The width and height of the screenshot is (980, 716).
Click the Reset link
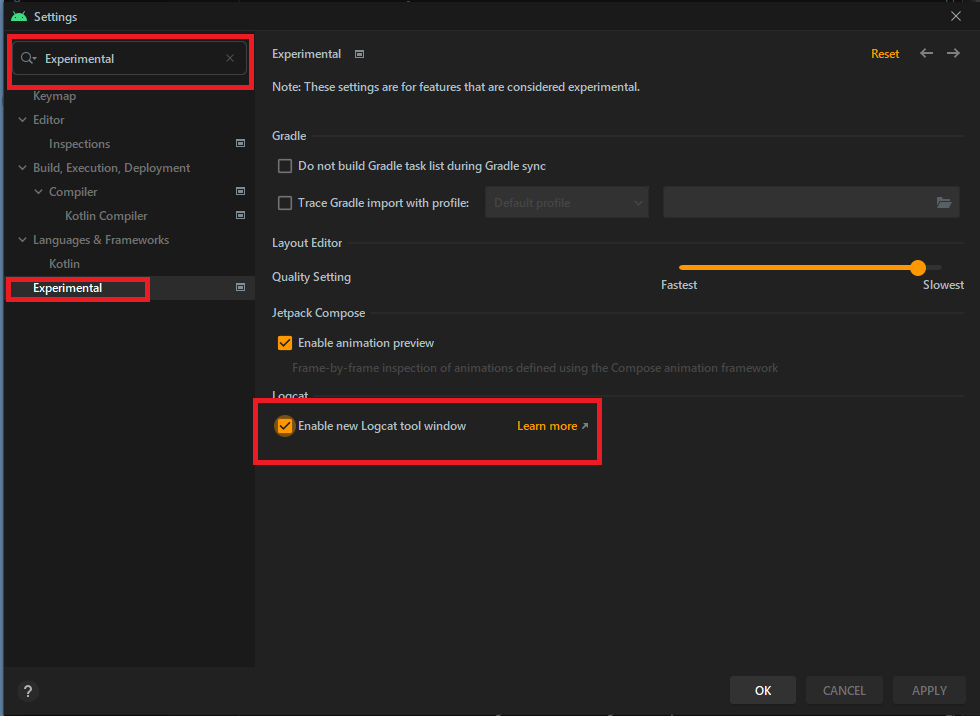(885, 54)
